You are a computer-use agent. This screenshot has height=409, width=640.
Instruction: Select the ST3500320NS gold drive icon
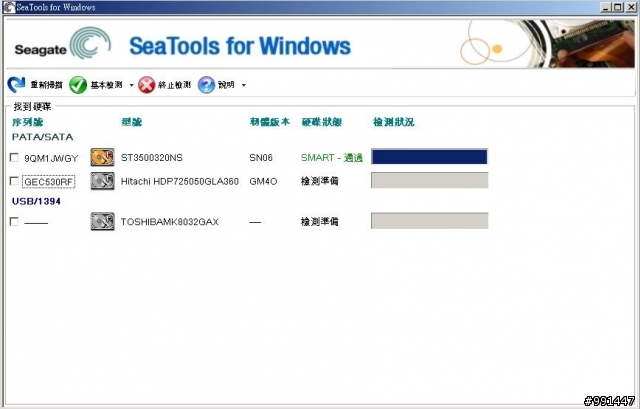pos(102,157)
